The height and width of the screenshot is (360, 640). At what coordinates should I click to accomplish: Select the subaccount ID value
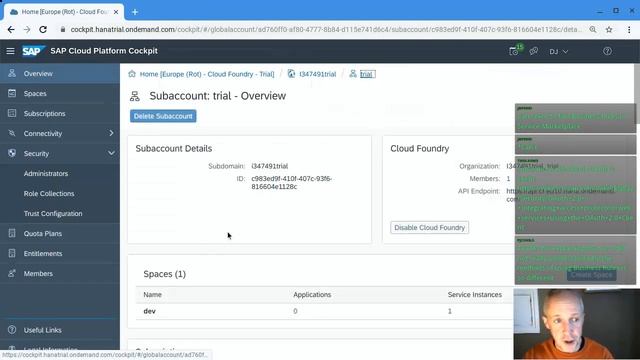pos(291,182)
